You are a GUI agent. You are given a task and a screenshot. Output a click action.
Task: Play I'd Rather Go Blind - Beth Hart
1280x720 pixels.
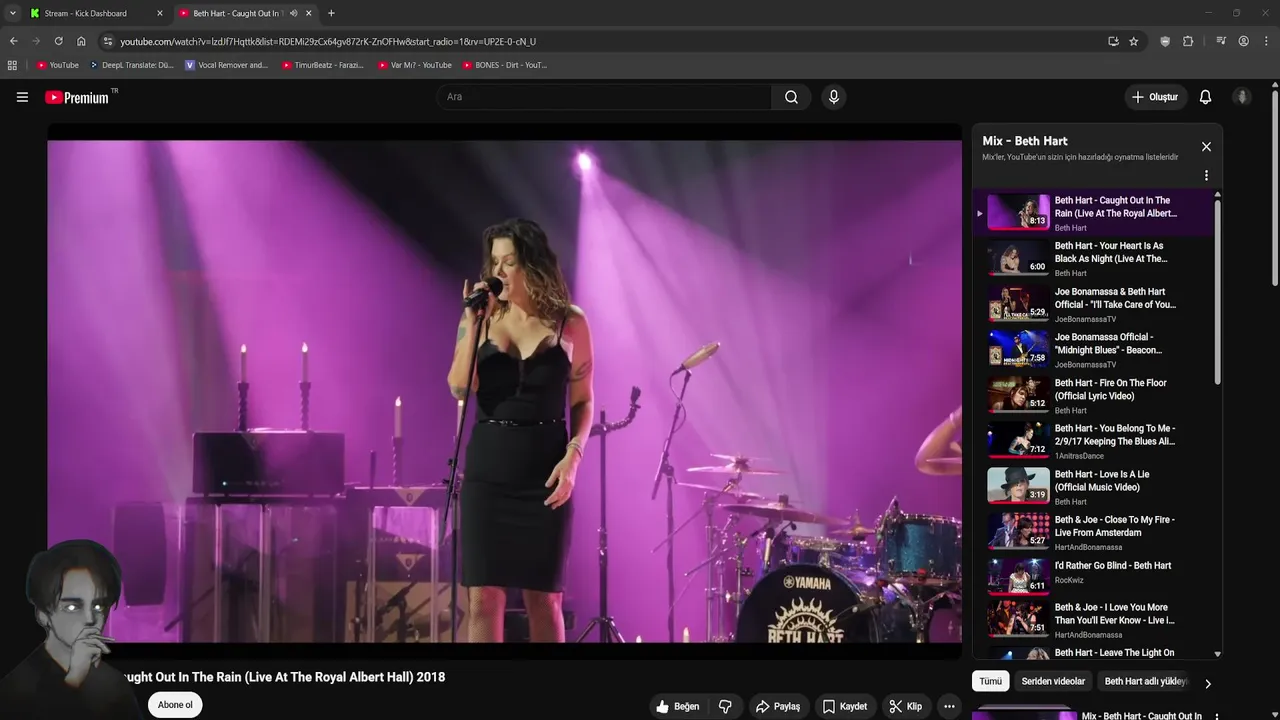[1093, 577]
